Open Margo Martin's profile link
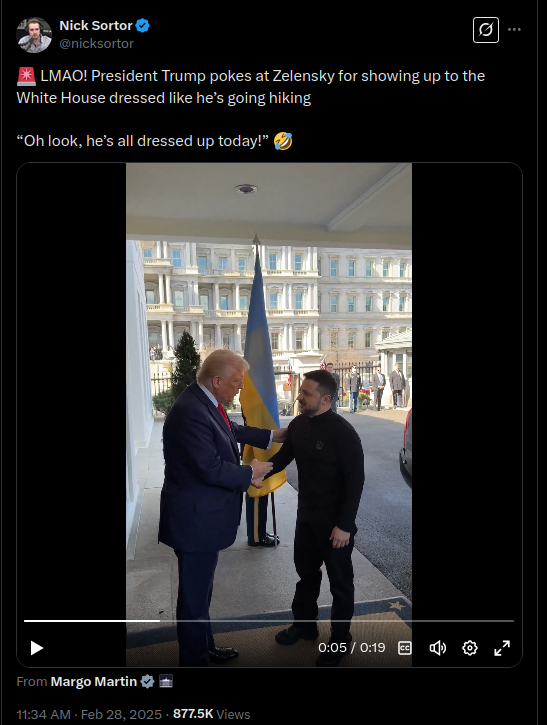This screenshot has width=547, height=725. [93, 682]
